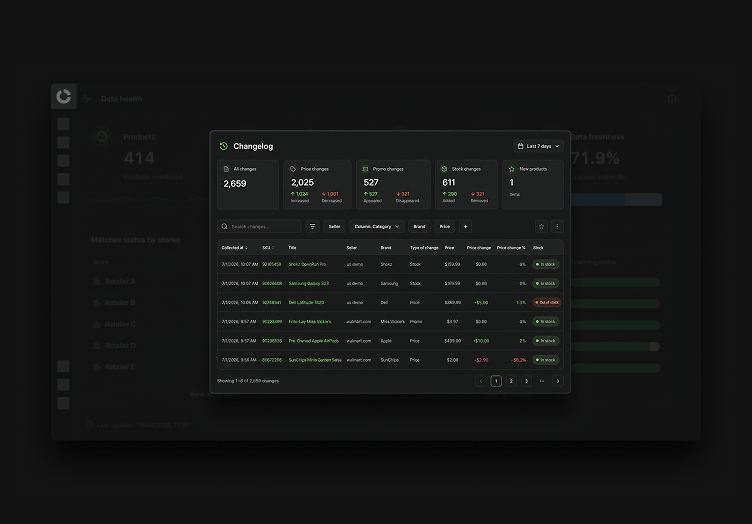This screenshot has width=752, height=524.
Task: Add a filter with the plus button
Action: 465,226
